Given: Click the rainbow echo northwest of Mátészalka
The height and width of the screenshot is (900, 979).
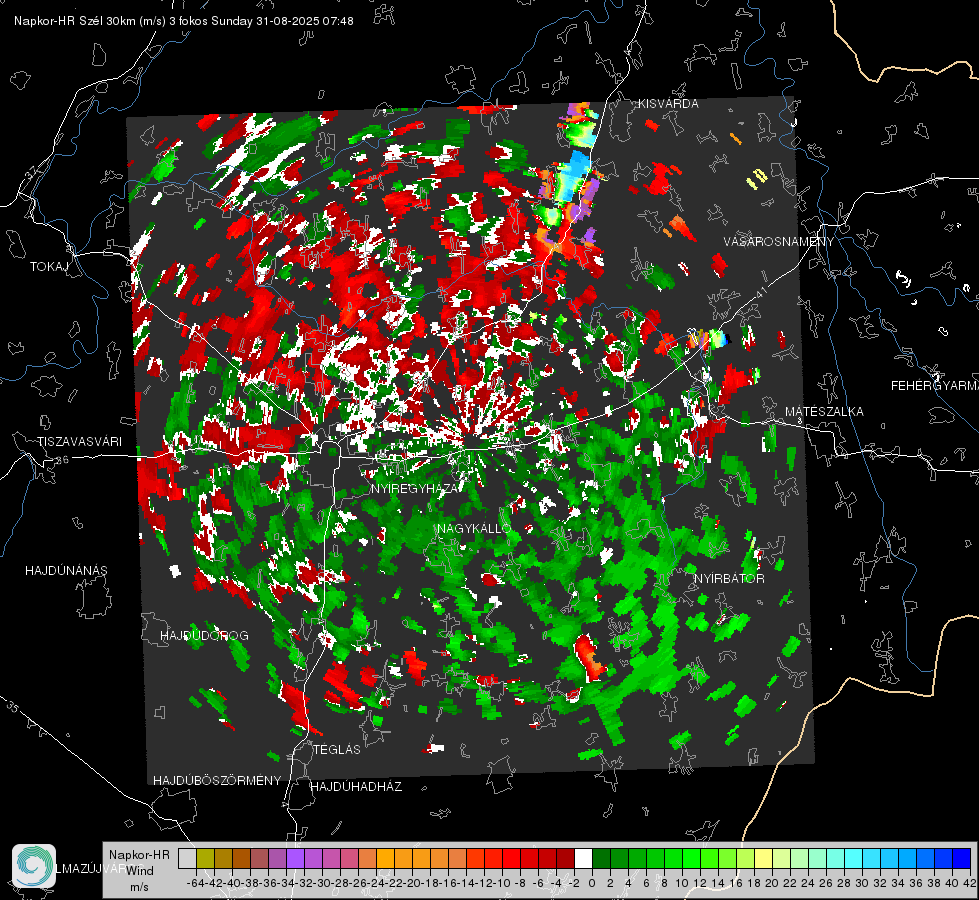Looking at the screenshot, I should [x=709, y=339].
